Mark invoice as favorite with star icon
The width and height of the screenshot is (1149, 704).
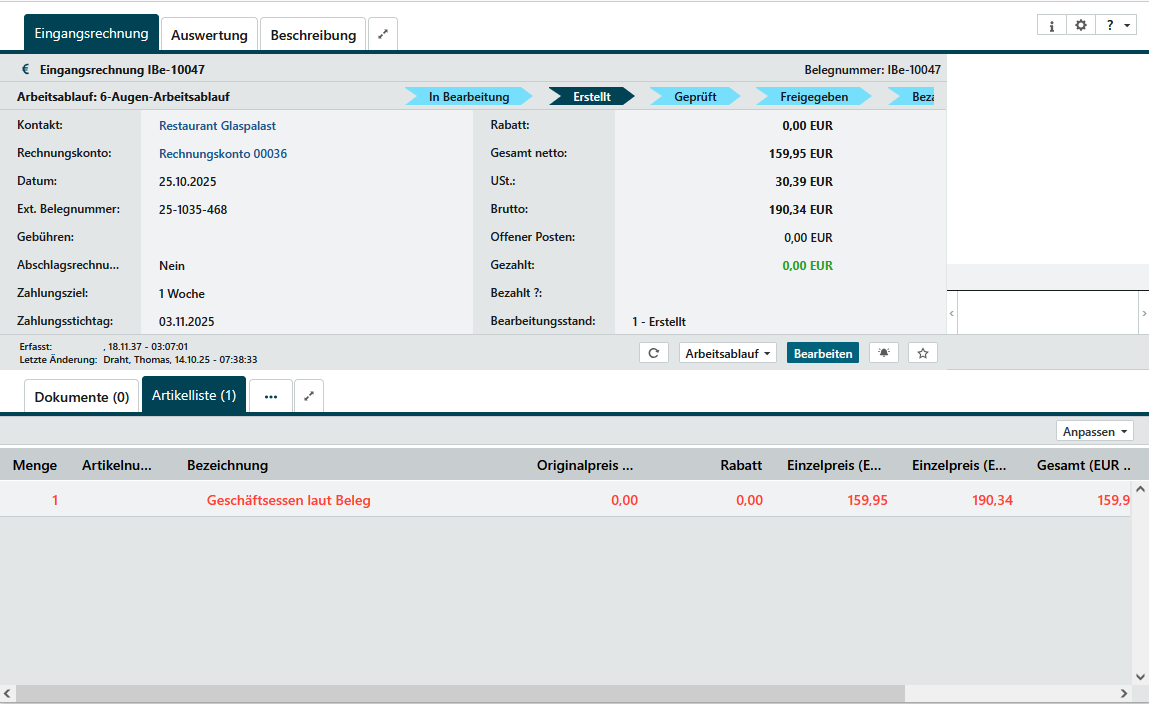point(923,353)
